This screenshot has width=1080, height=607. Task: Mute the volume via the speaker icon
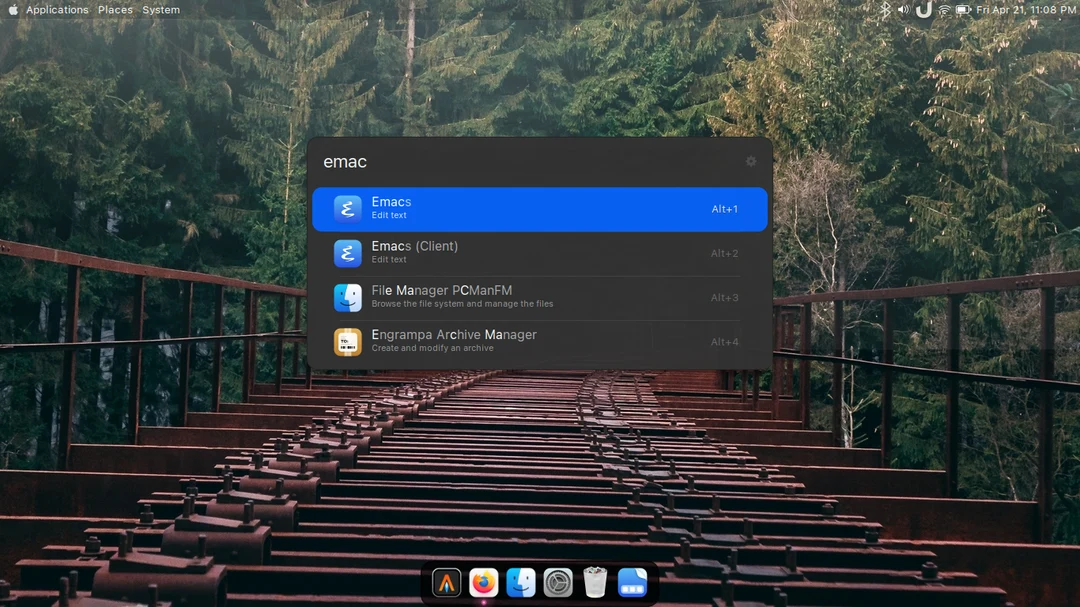click(903, 10)
